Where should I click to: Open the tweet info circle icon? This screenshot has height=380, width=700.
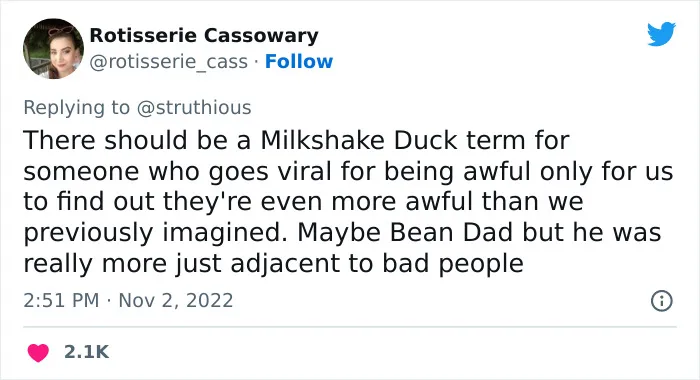pos(662,301)
